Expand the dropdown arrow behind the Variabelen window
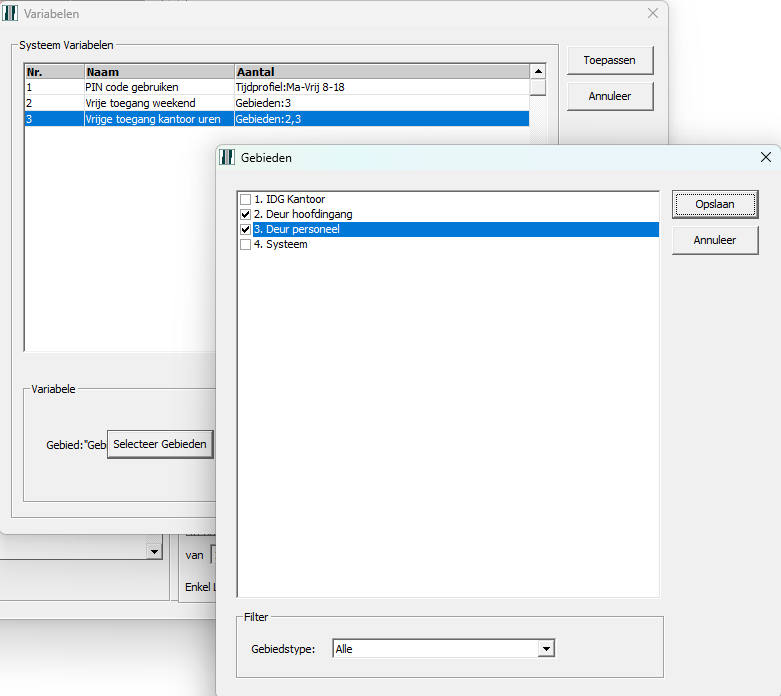 point(154,551)
